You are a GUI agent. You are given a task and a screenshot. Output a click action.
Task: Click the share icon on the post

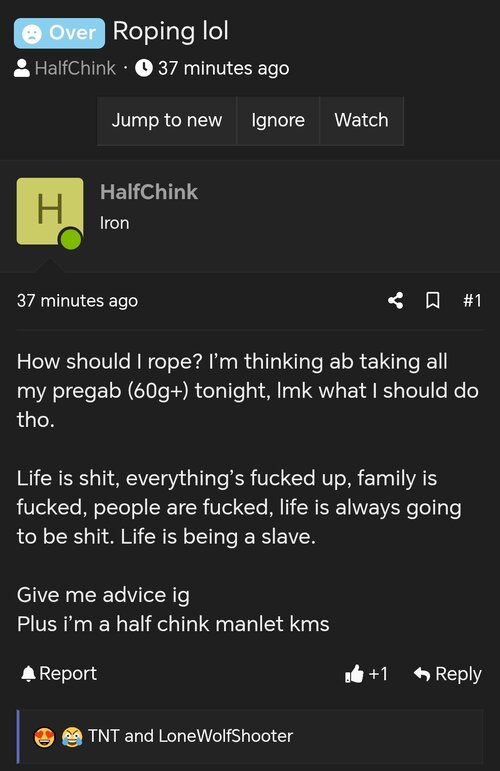coord(396,300)
